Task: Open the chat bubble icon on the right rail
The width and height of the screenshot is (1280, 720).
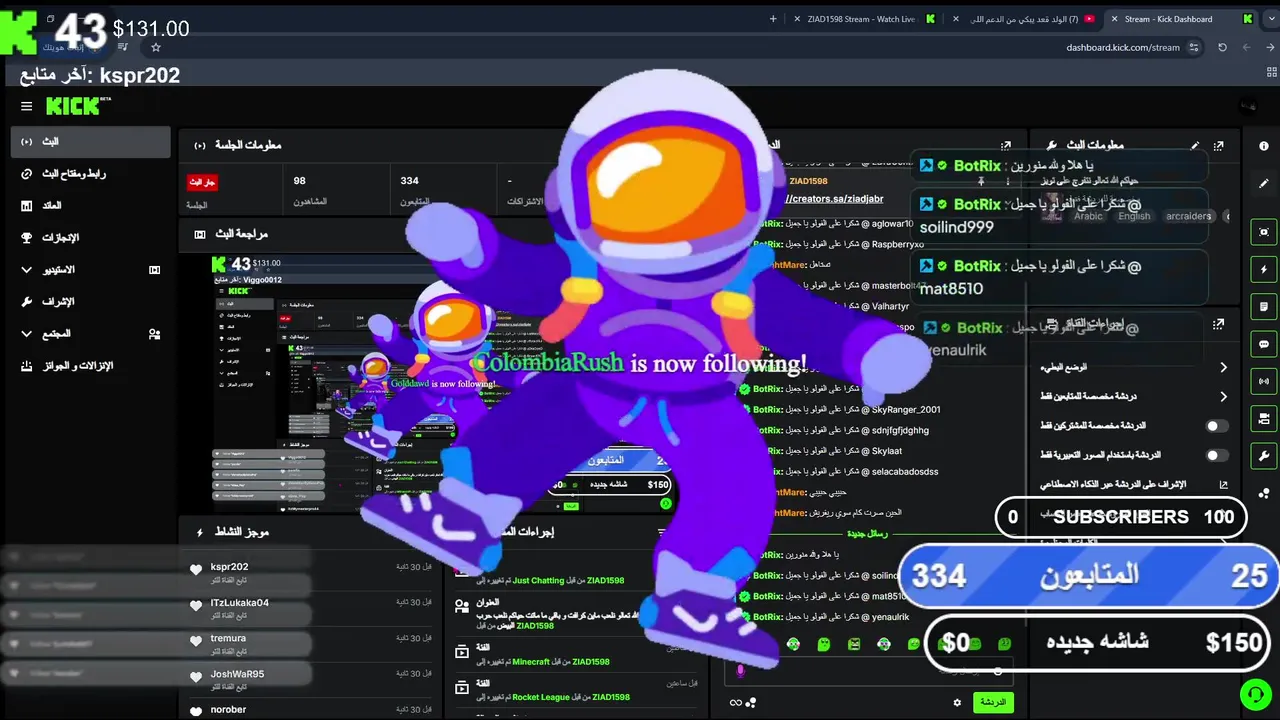Action: click(1264, 344)
